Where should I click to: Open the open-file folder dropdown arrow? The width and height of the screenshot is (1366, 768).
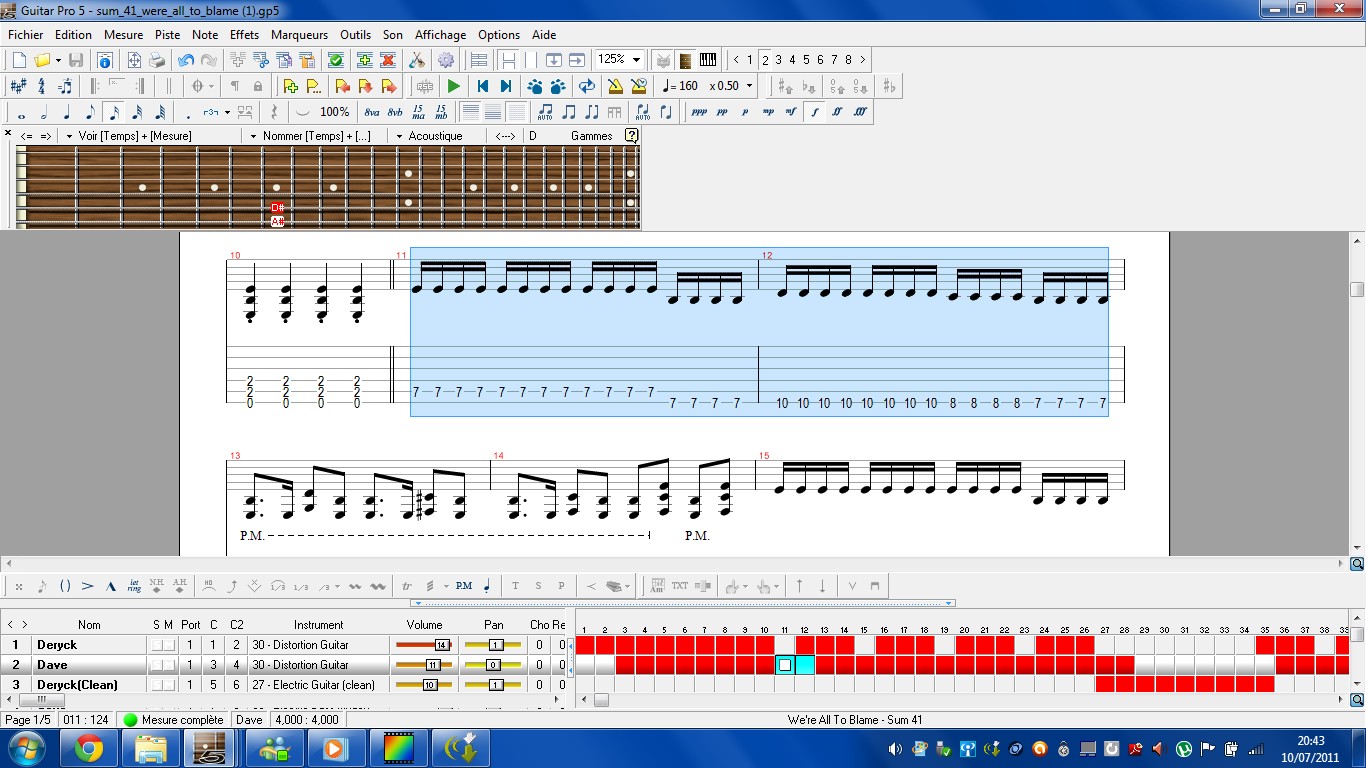coord(59,60)
